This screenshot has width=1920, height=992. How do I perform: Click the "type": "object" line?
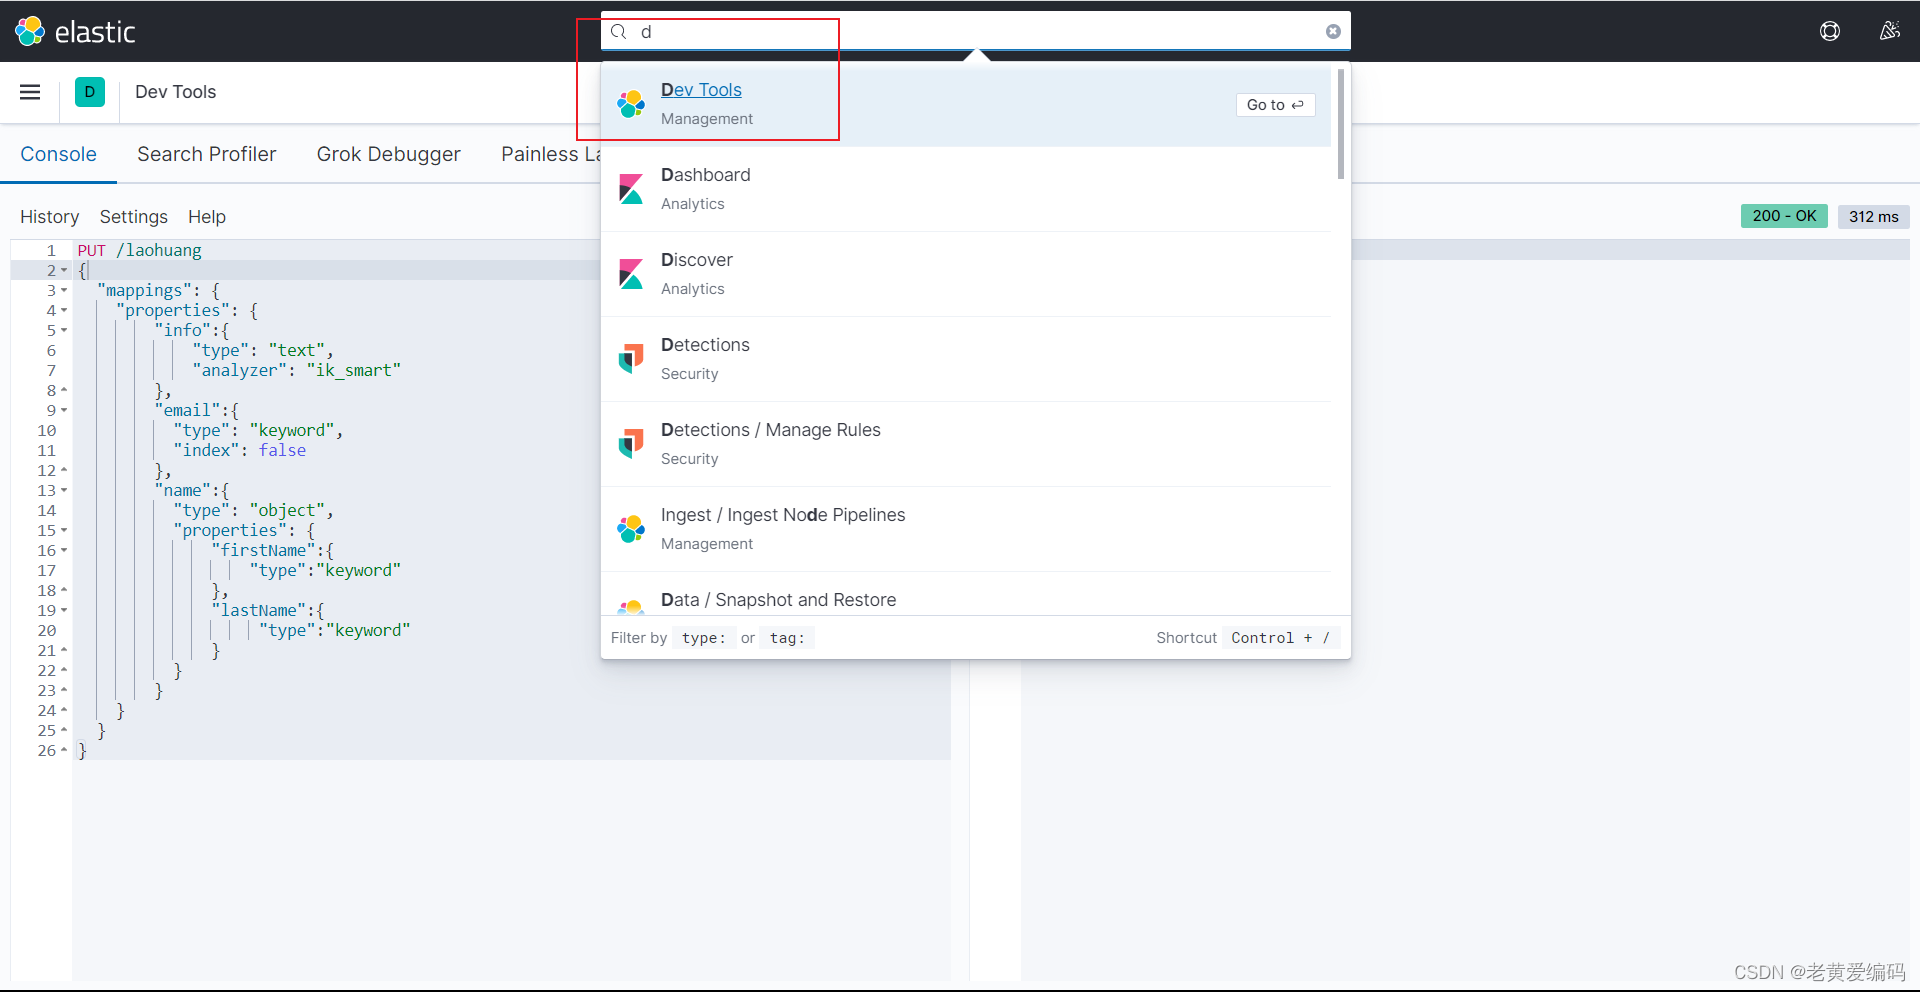coord(253,510)
